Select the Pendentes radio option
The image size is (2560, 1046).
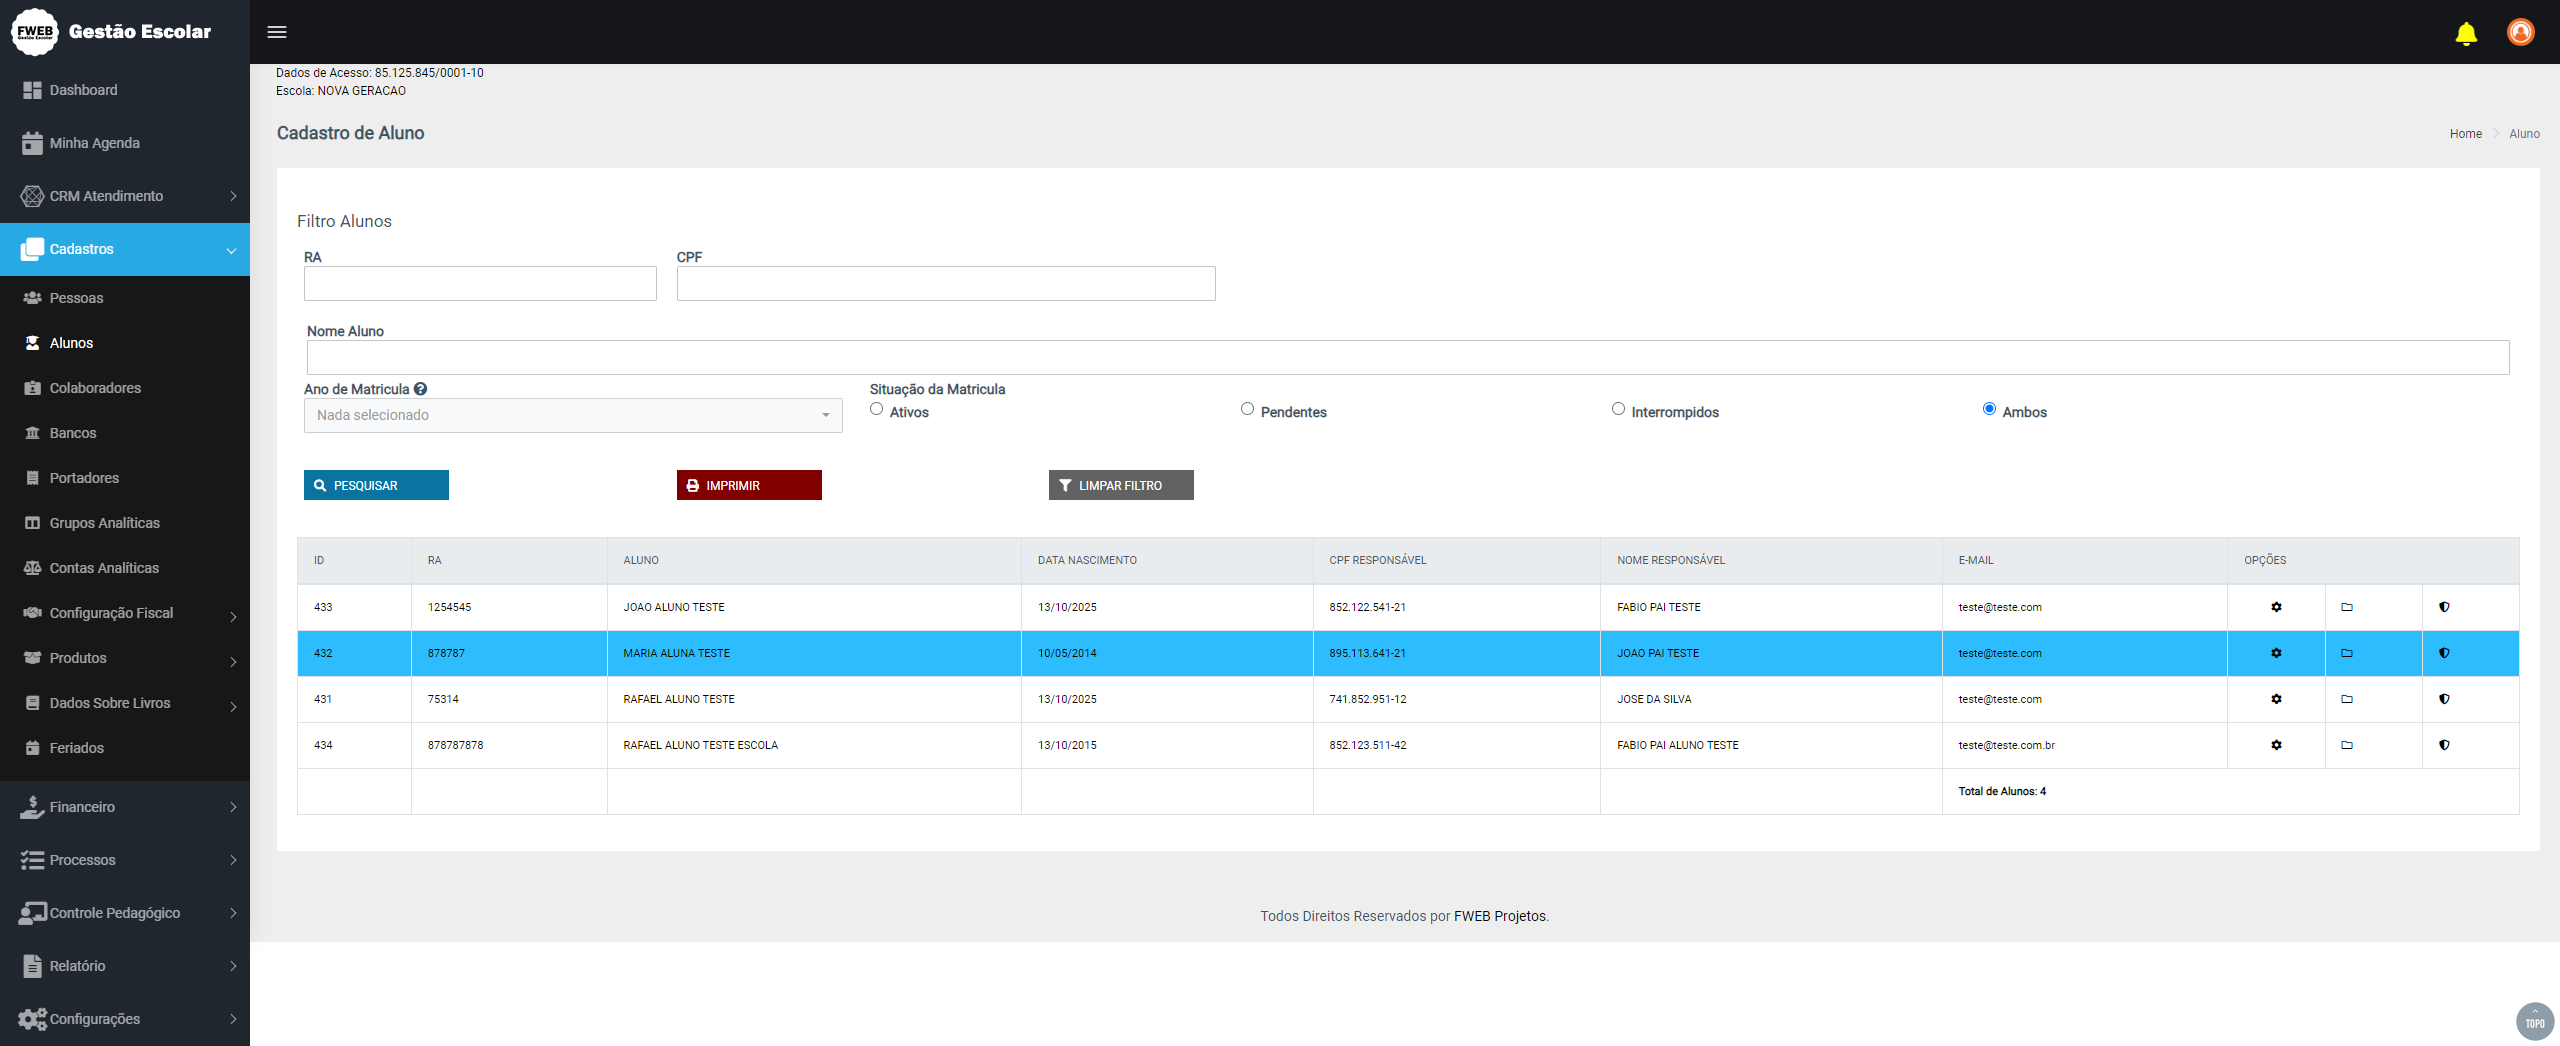pyautogui.click(x=1247, y=409)
